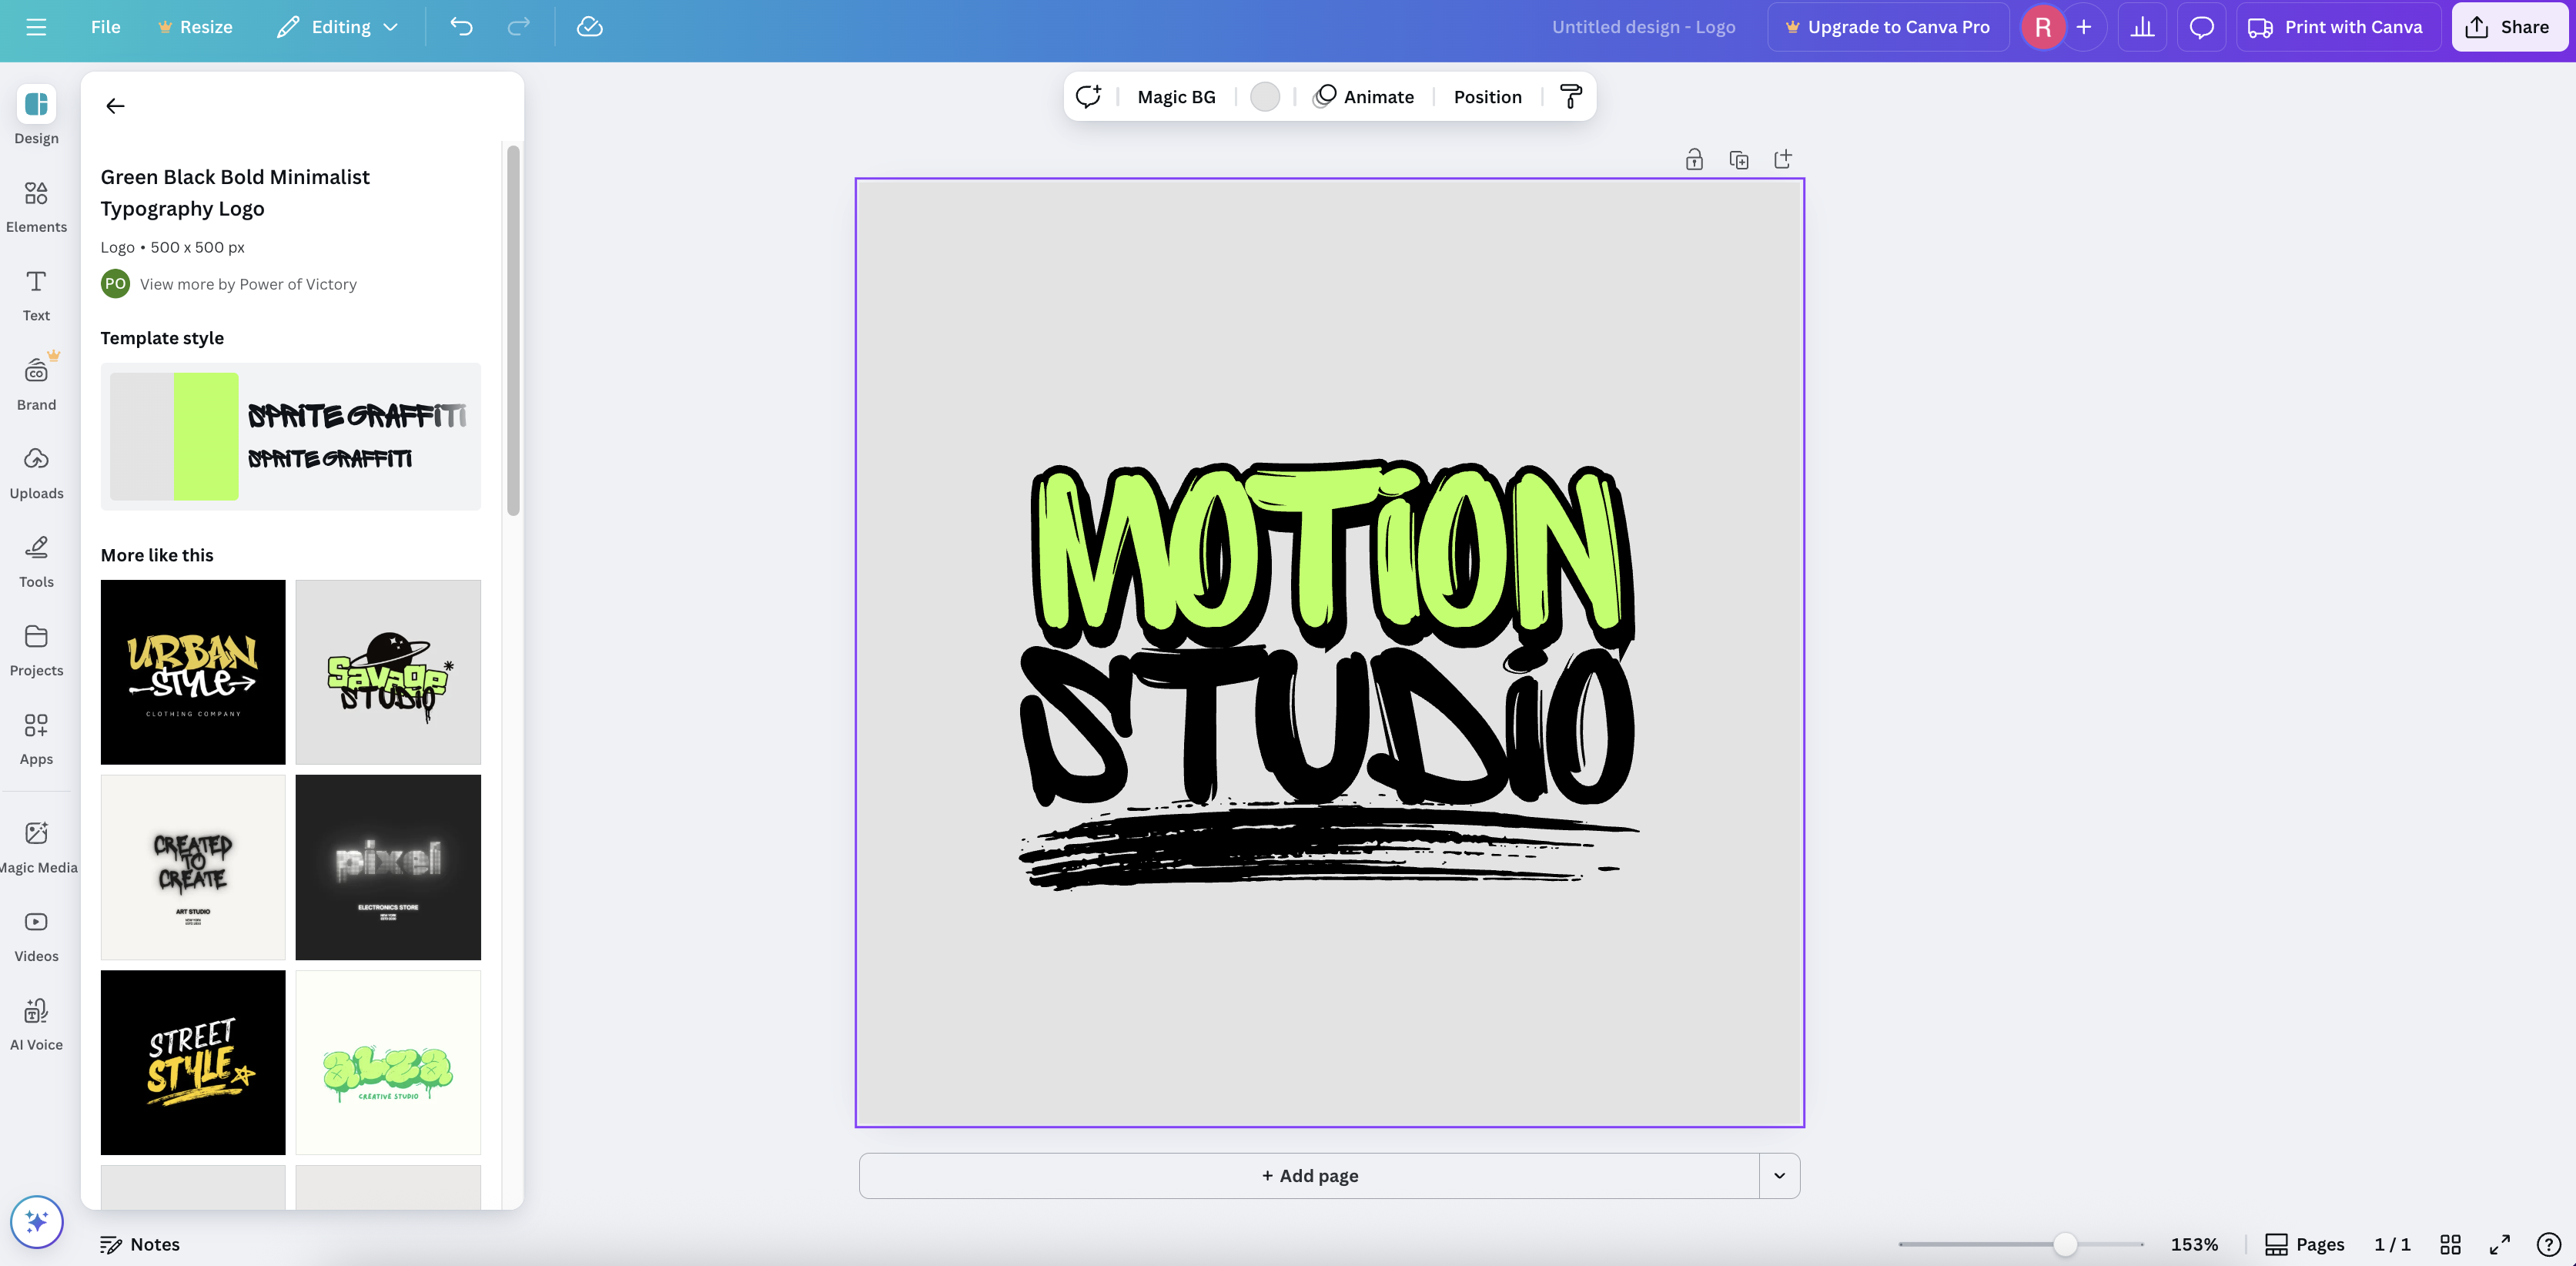The image size is (2576, 1266).
Task: Enter fullscreen present mode
Action: tap(2500, 1244)
